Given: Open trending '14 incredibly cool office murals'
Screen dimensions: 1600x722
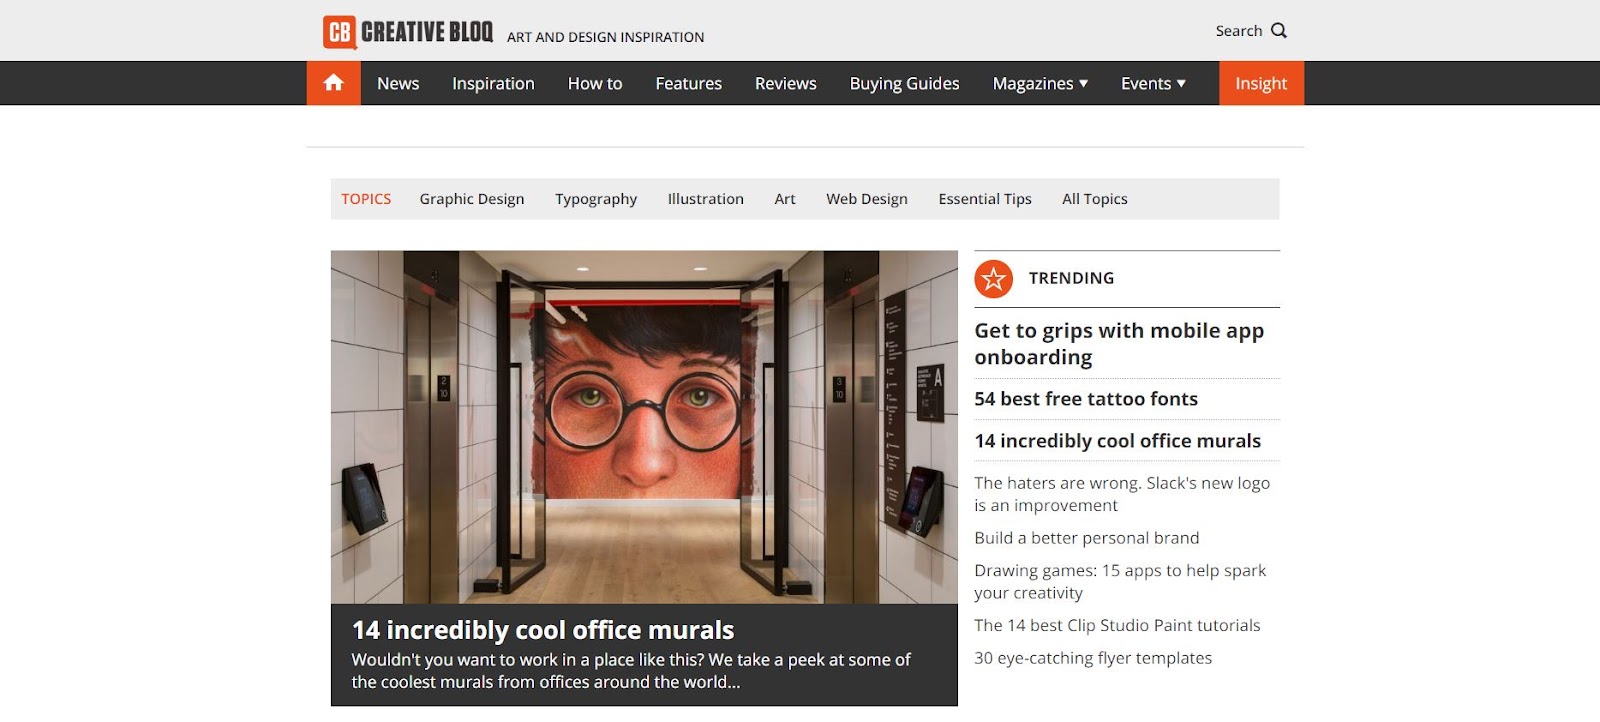Looking at the screenshot, I should point(1117,441).
